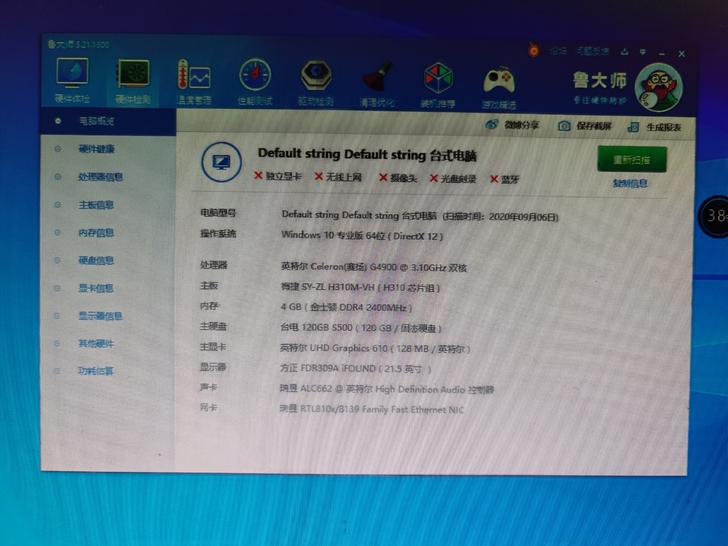
Task: Open 问题反馈 feedback link
Action: (592, 51)
